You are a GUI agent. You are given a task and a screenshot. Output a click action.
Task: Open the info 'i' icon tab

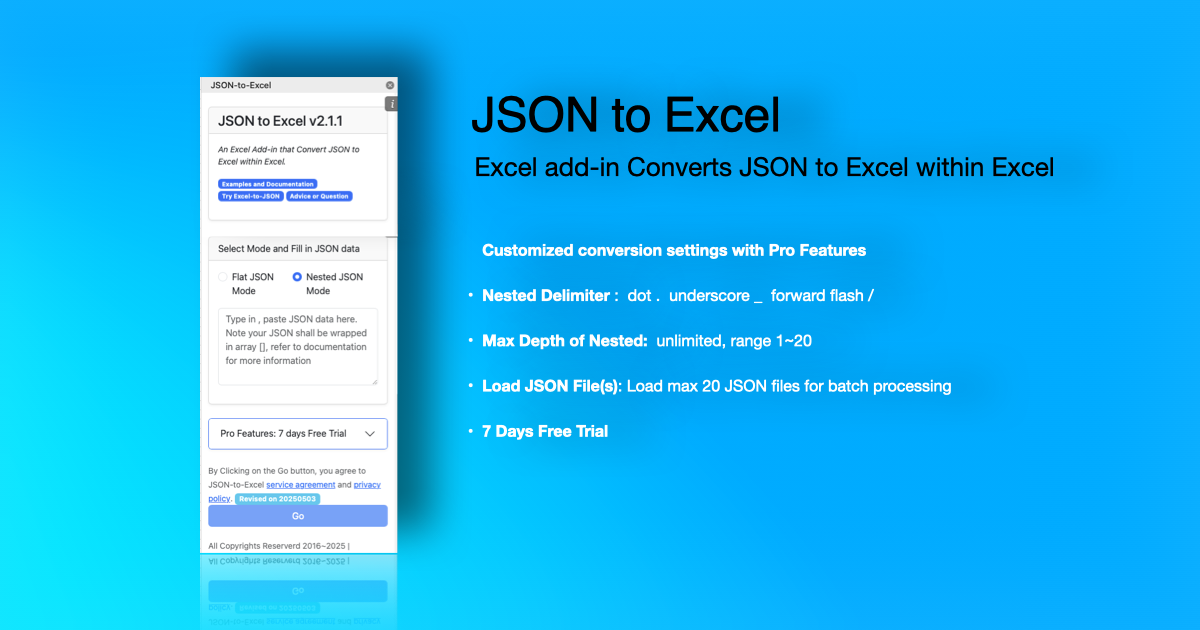[x=392, y=104]
